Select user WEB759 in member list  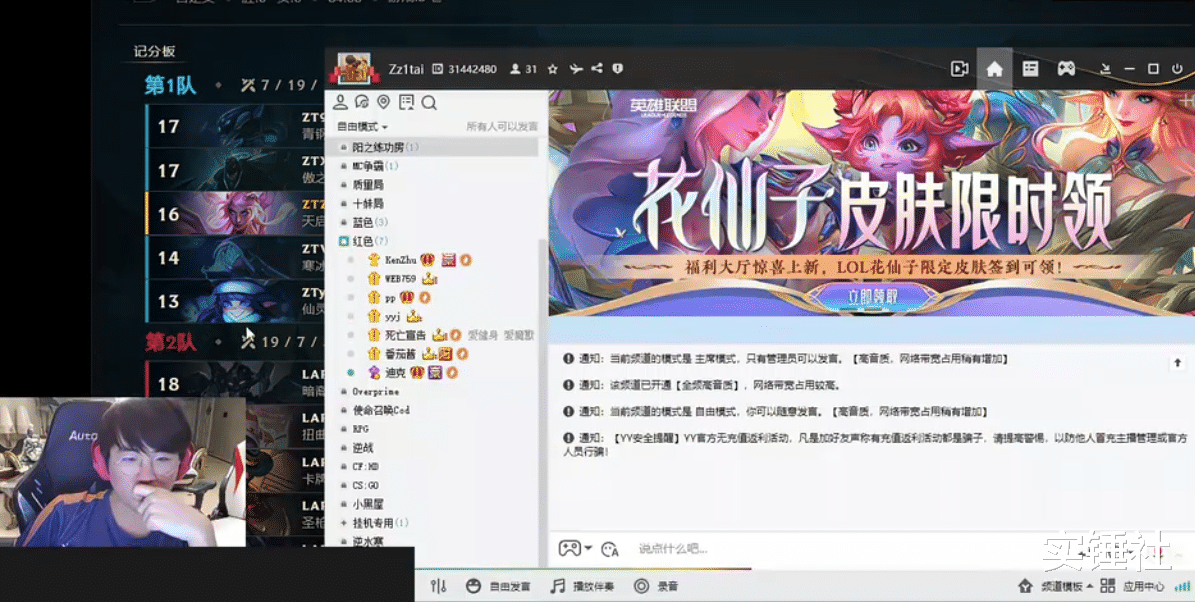click(x=400, y=279)
